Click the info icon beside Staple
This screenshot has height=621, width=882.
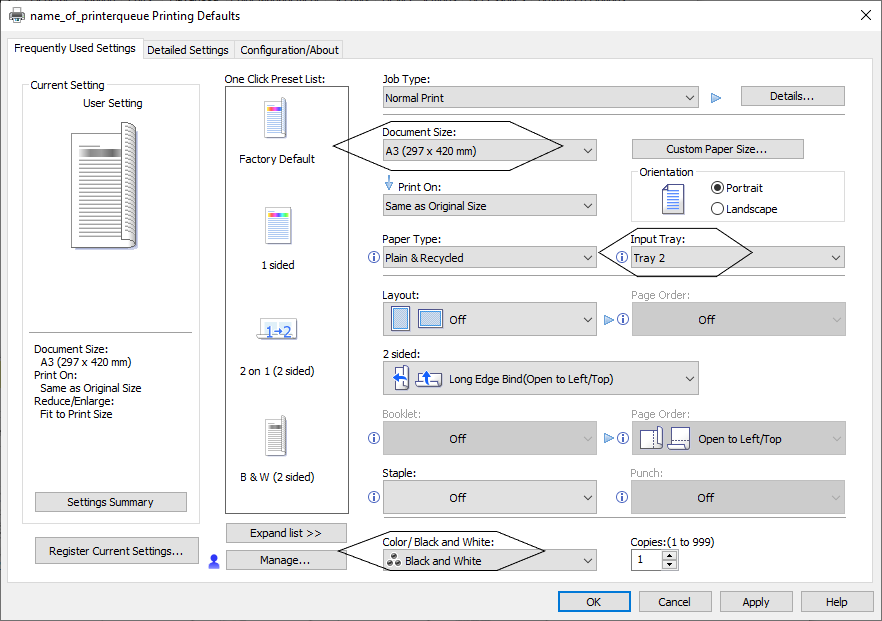(374, 497)
